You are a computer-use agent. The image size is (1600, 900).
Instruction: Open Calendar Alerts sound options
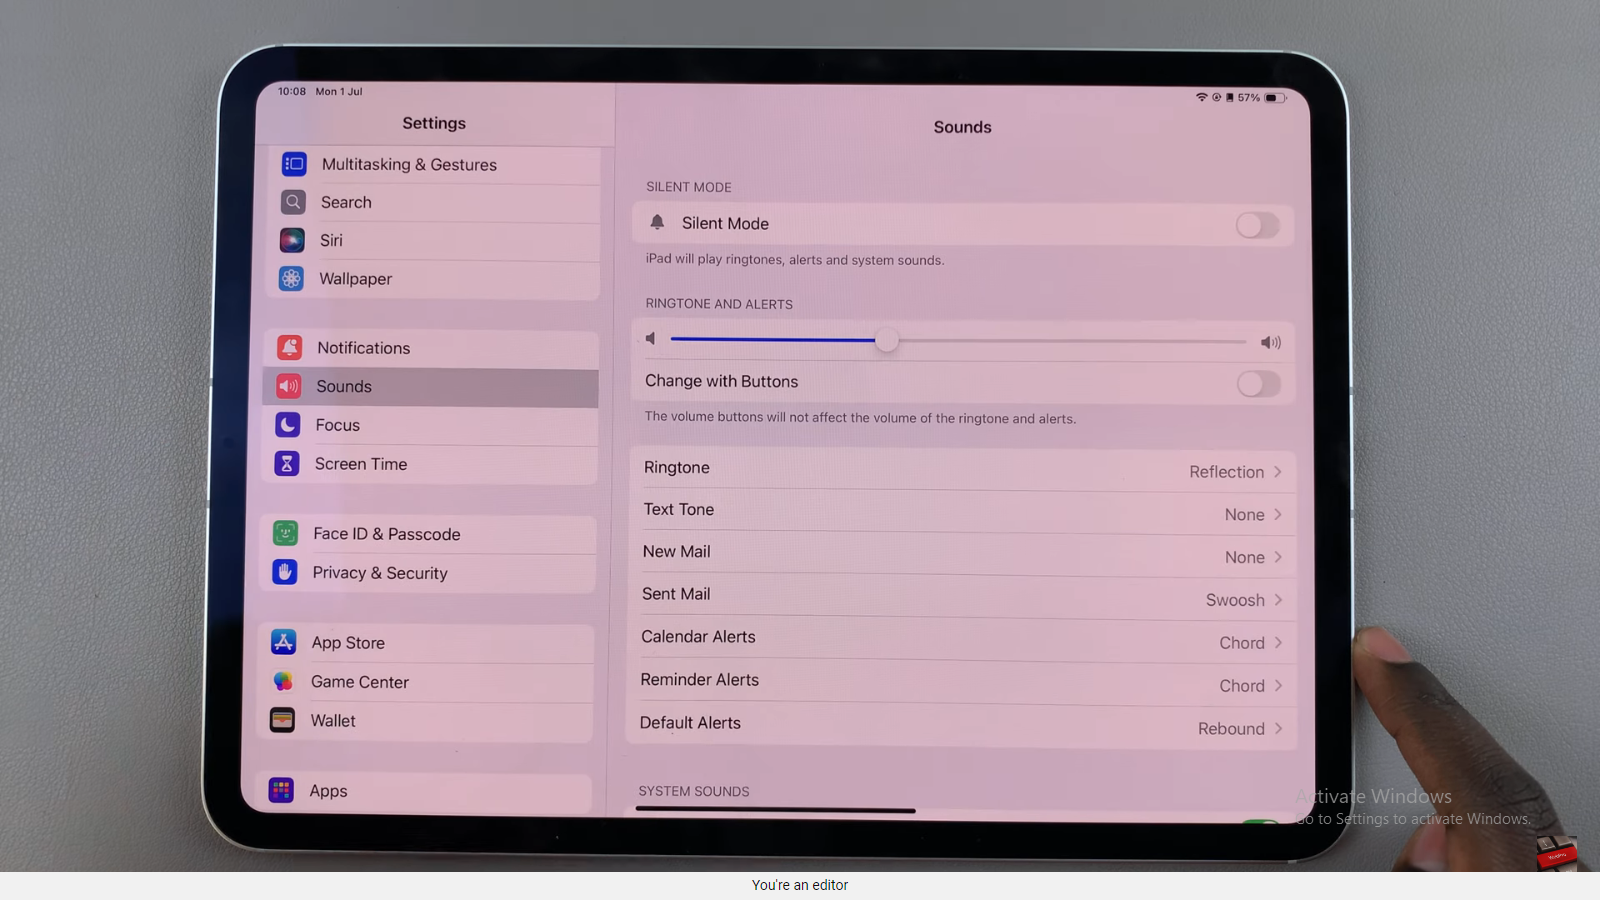[x=962, y=639]
